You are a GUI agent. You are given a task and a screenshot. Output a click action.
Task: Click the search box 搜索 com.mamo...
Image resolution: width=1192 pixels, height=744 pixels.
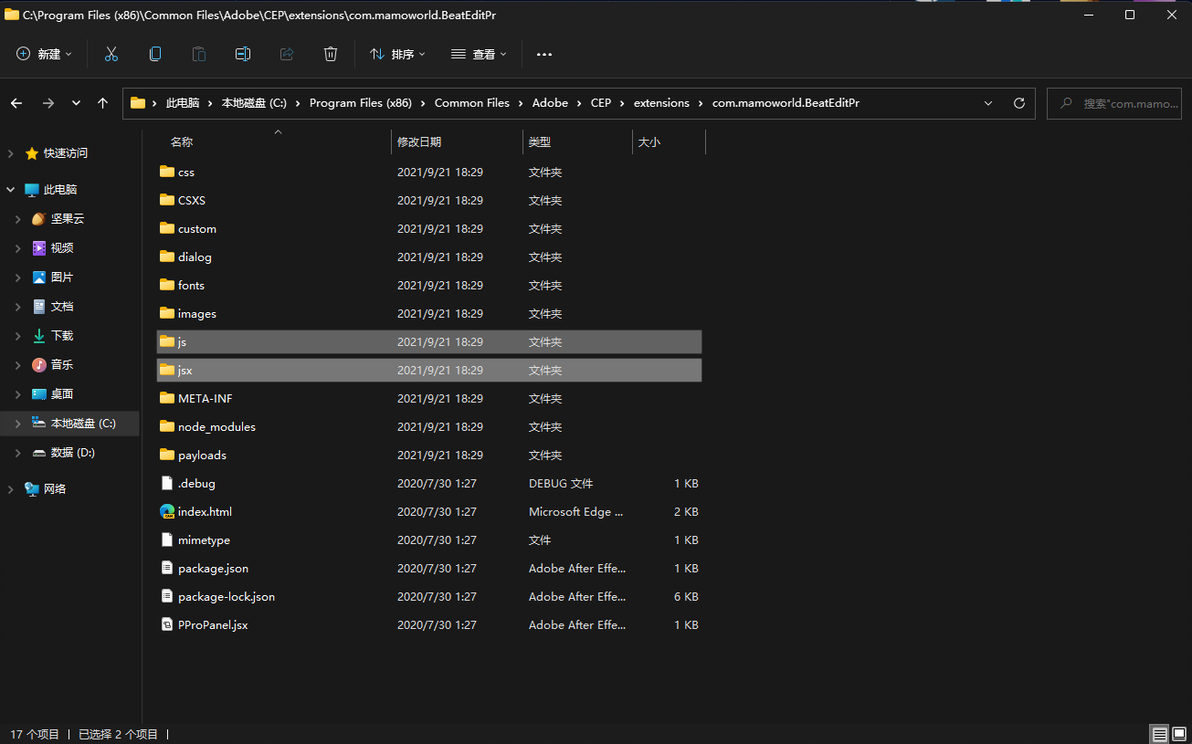tap(1114, 103)
